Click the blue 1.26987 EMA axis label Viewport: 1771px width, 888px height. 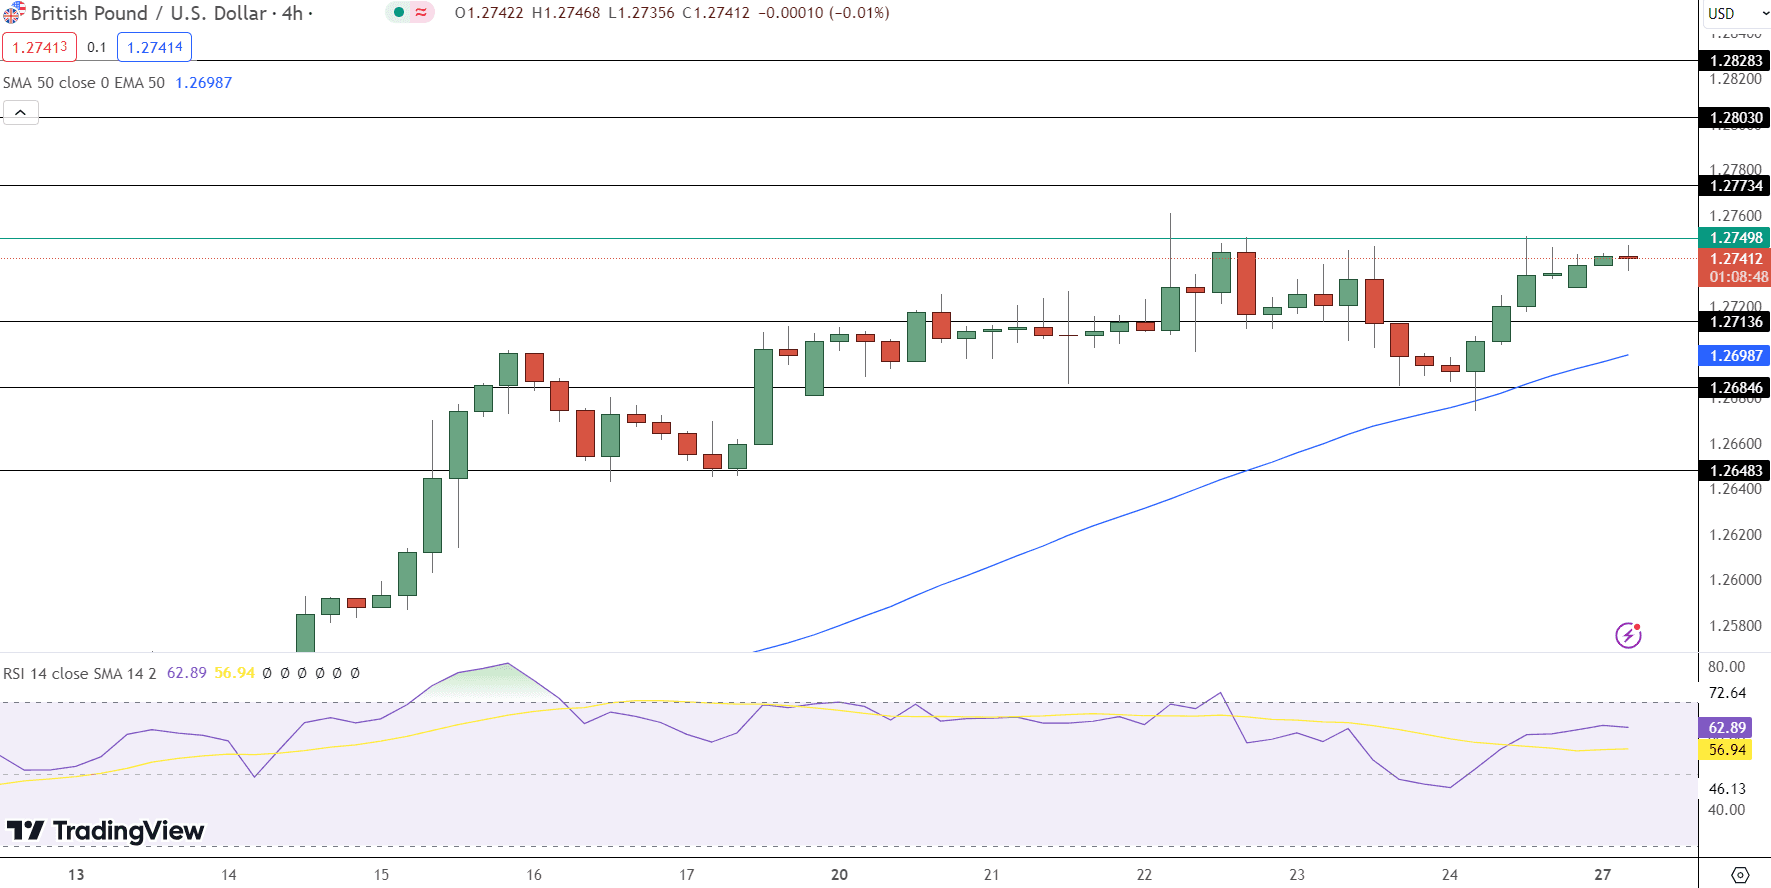tap(1735, 356)
